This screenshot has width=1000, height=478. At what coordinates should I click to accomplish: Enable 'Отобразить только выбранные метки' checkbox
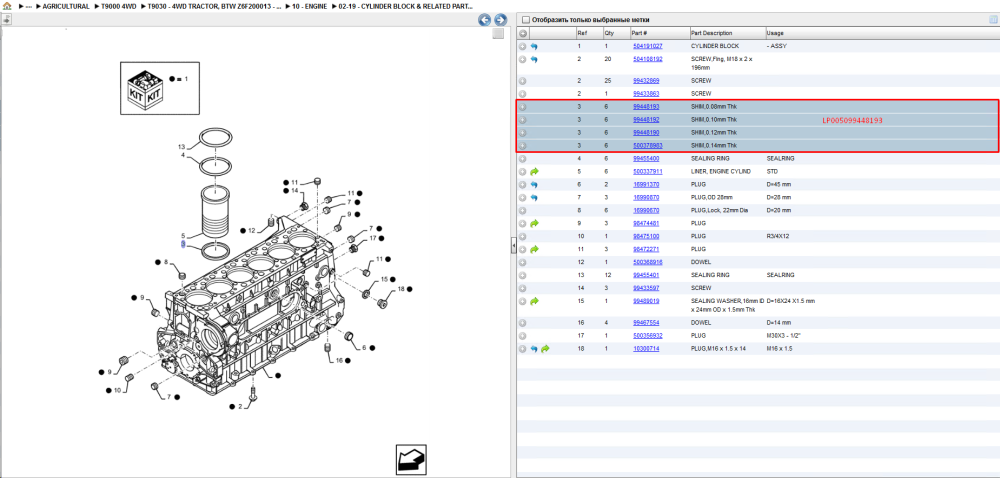tap(526, 20)
